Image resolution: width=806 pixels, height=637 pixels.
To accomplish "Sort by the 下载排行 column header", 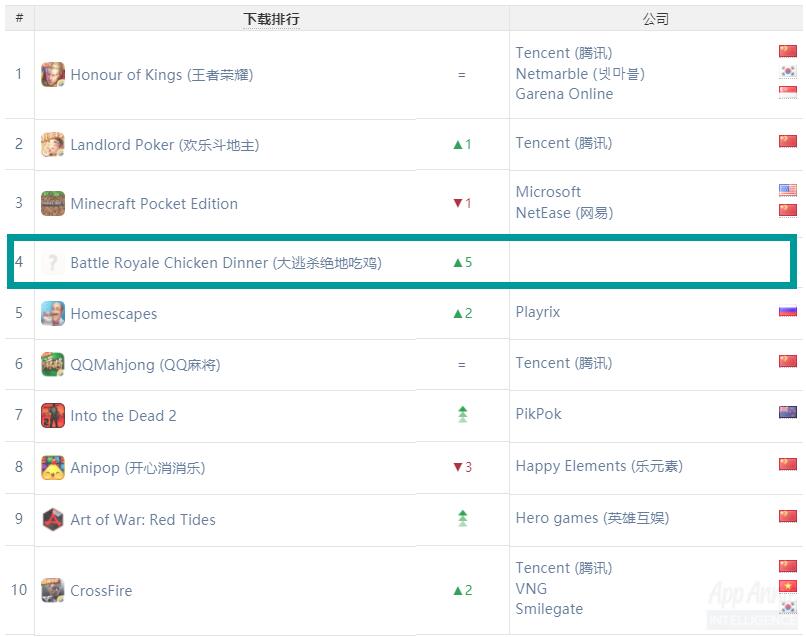I will point(271,19).
